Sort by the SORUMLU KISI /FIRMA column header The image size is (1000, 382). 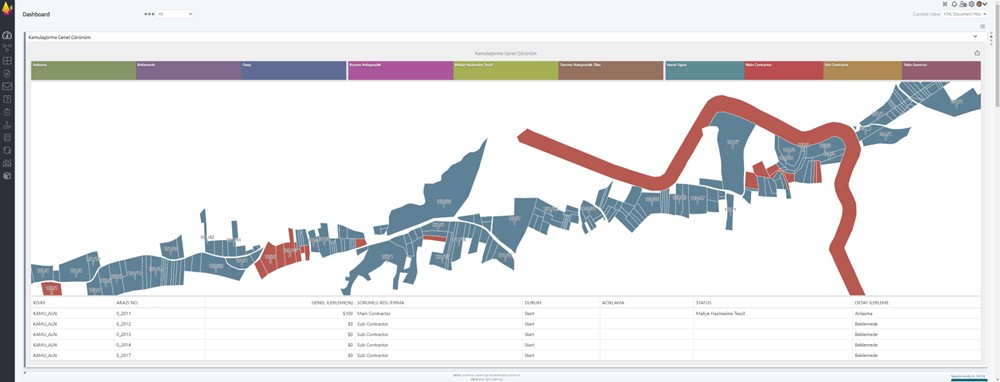point(439,303)
